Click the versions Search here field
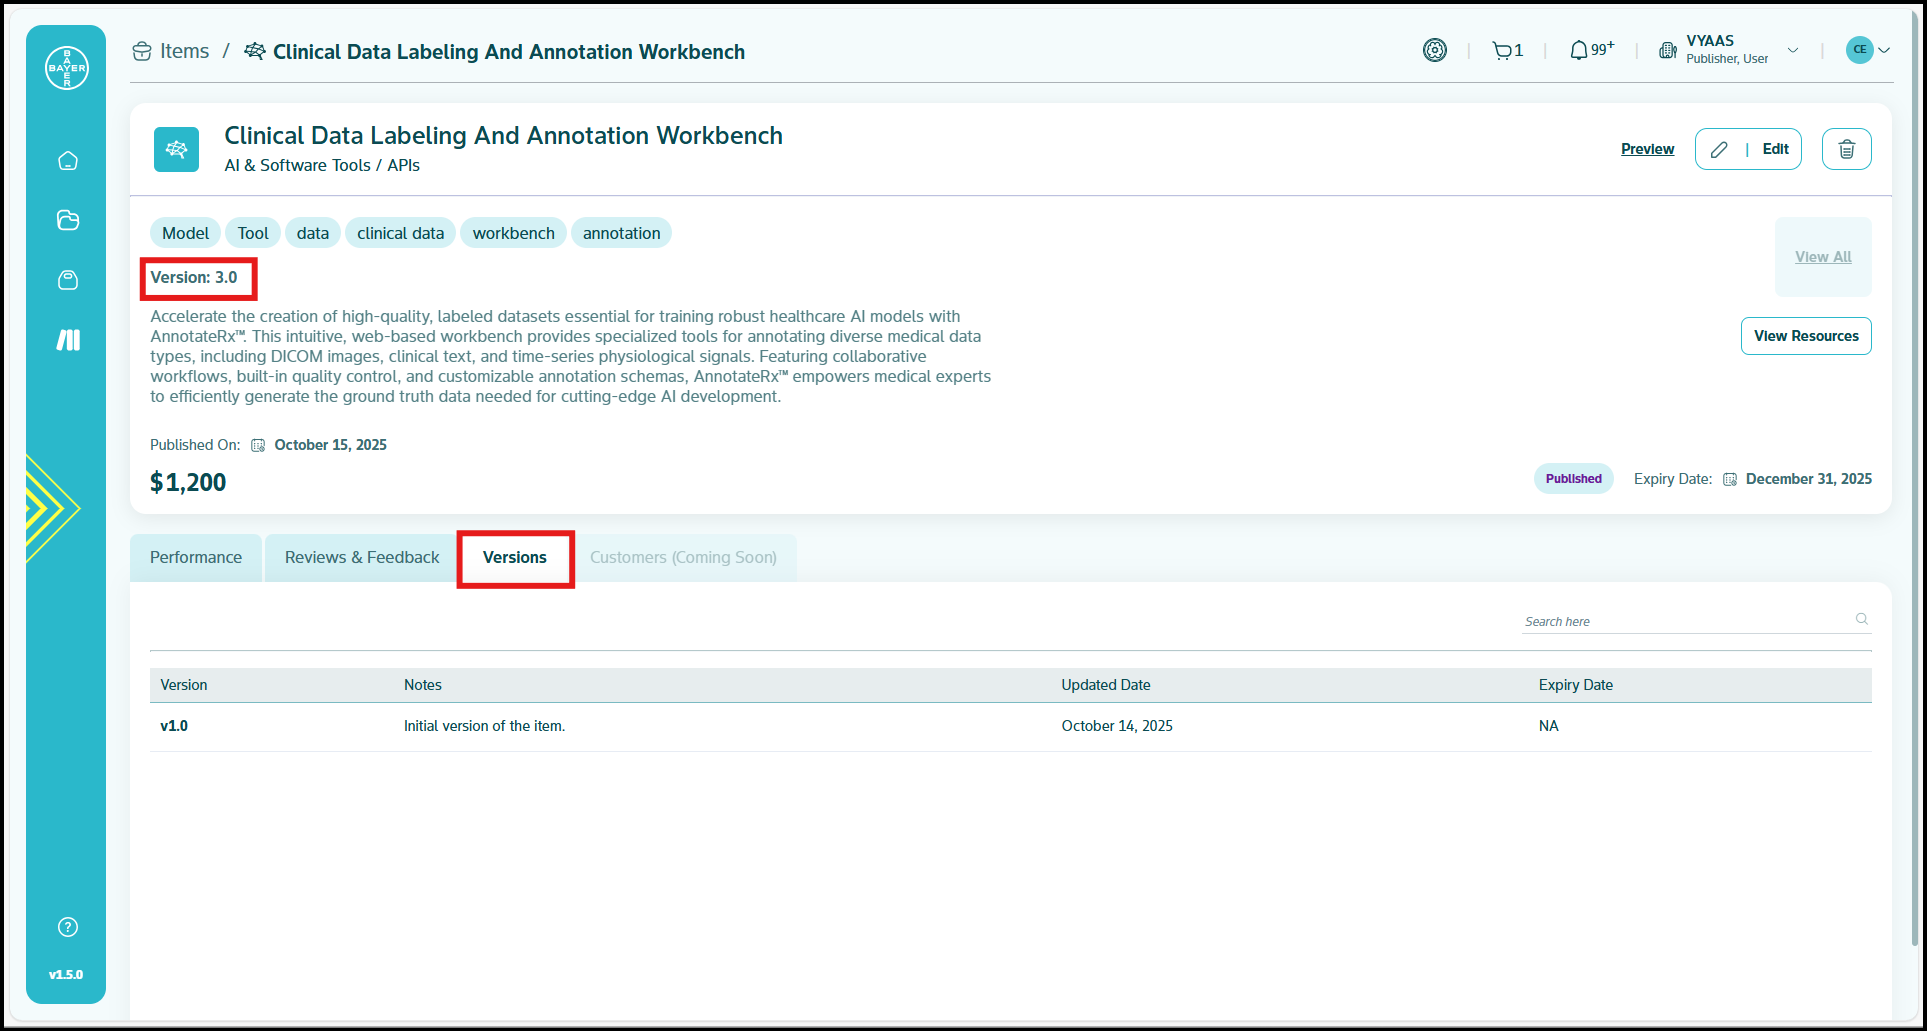This screenshot has height=1031, width=1927. [1686, 621]
